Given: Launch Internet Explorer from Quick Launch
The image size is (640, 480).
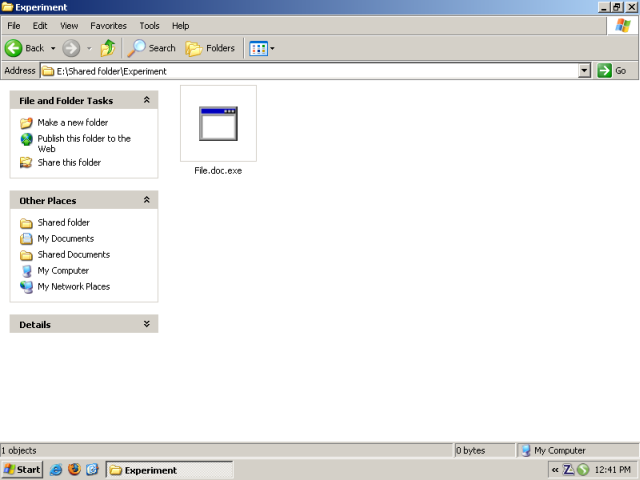Looking at the screenshot, I should coord(56,470).
